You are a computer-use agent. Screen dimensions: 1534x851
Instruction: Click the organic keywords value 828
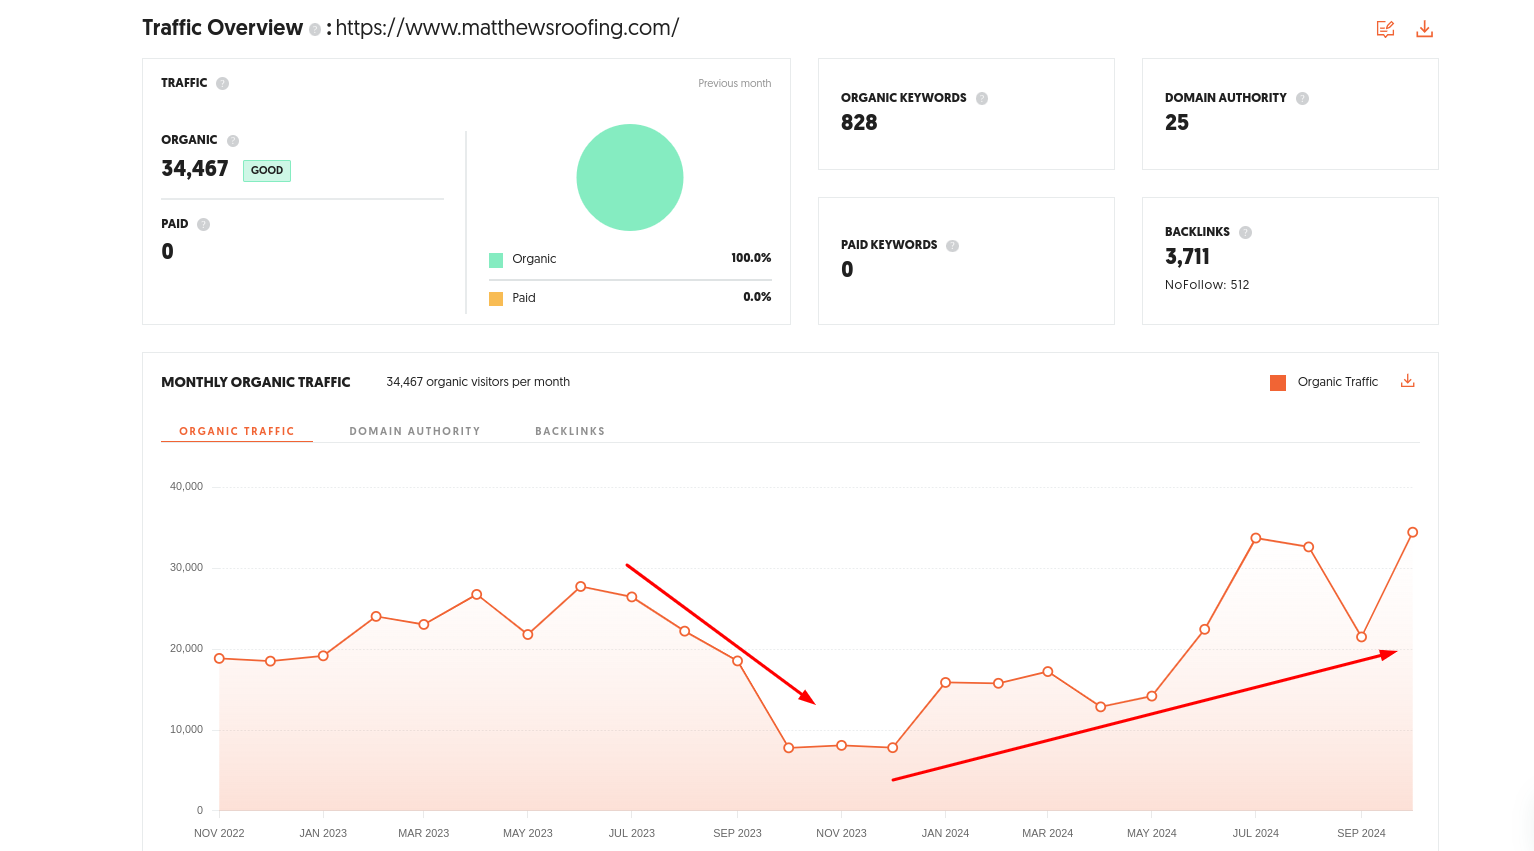(x=859, y=122)
